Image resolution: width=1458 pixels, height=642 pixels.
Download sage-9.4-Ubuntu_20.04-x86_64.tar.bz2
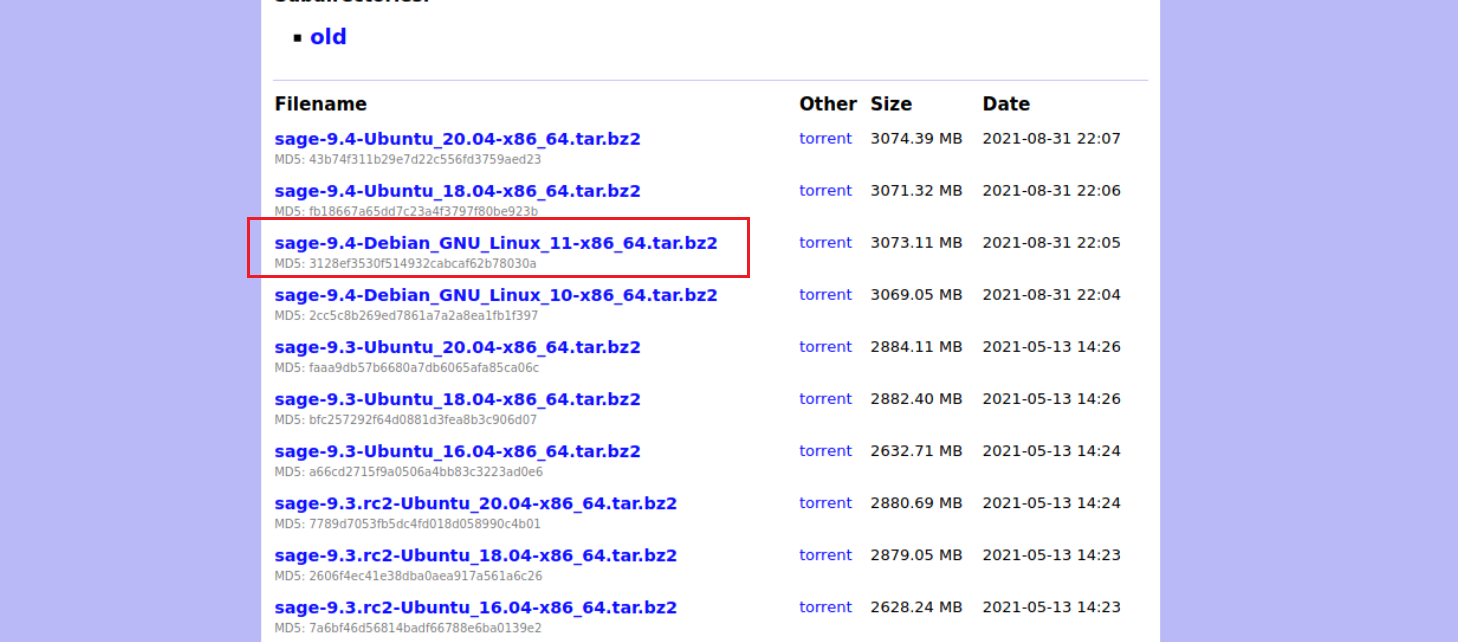[x=457, y=139]
